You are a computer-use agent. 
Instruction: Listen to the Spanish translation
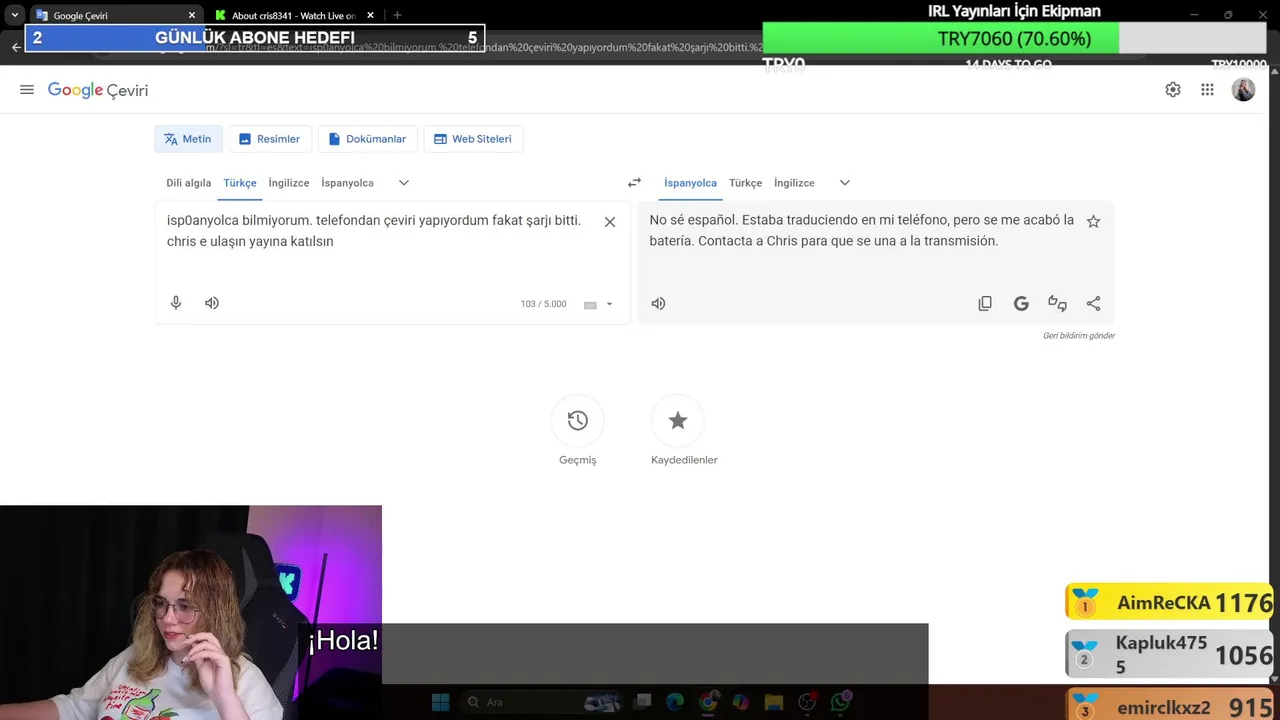click(x=658, y=303)
